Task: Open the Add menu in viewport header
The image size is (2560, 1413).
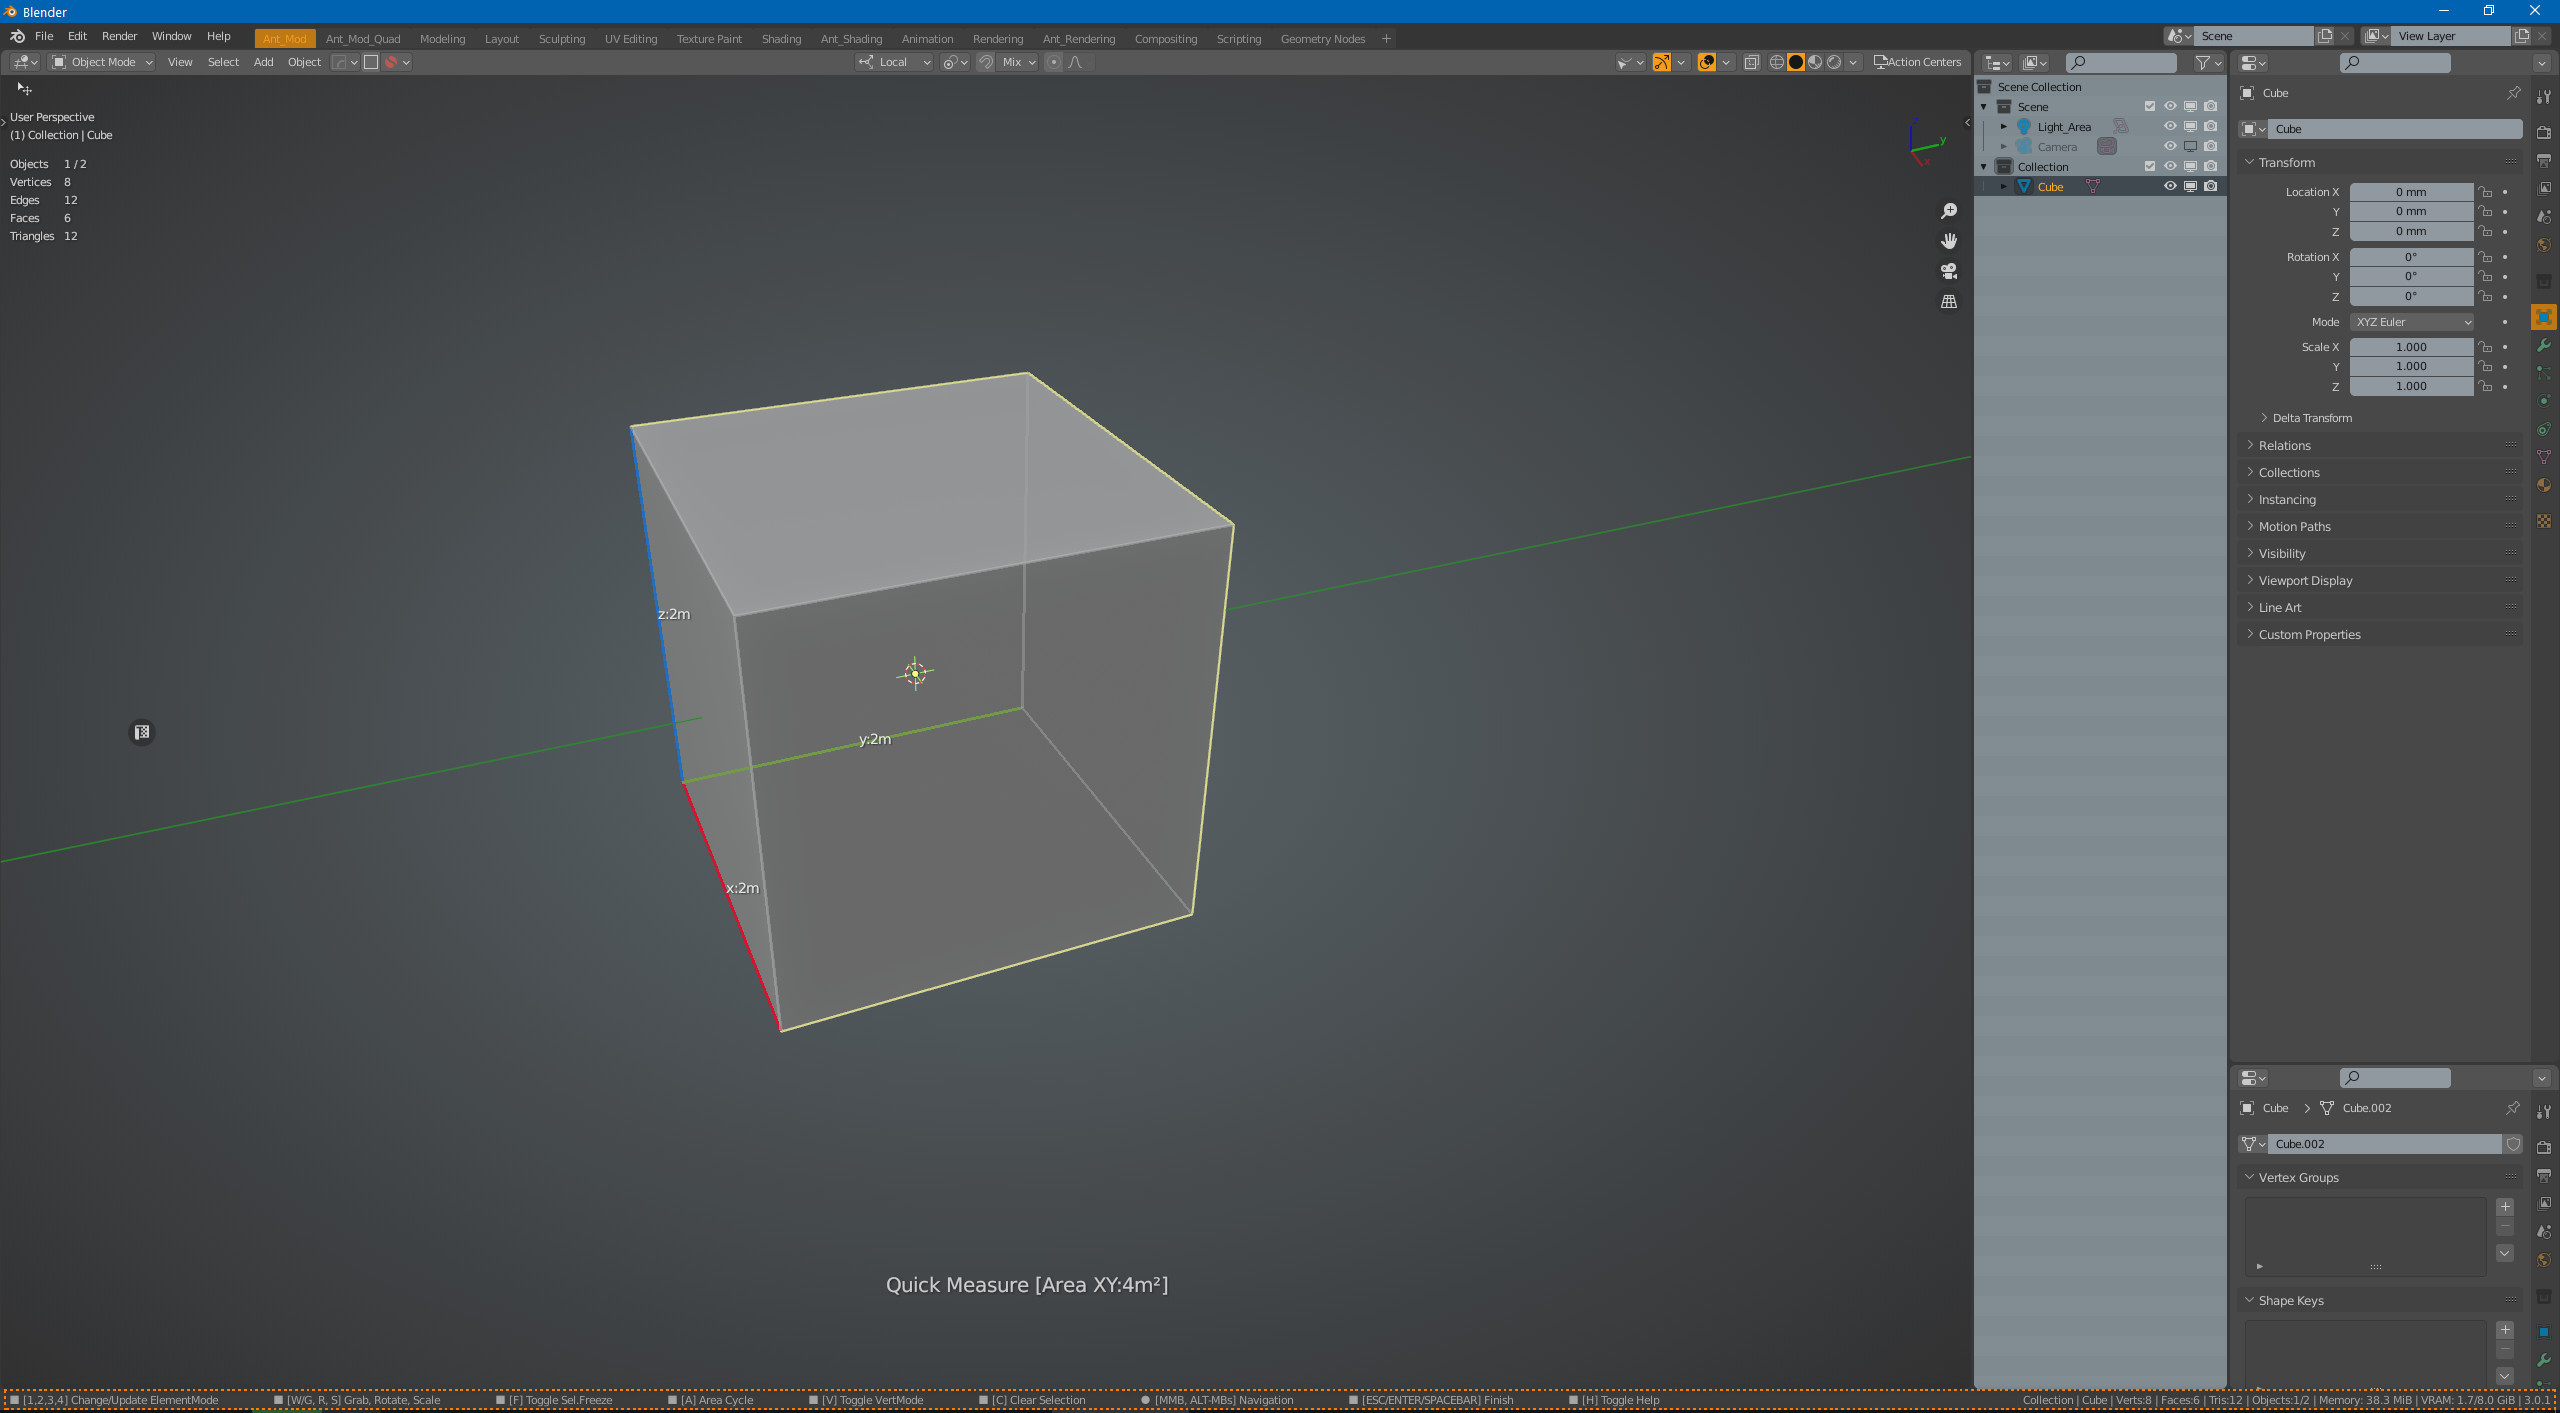Action: point(263,62)
